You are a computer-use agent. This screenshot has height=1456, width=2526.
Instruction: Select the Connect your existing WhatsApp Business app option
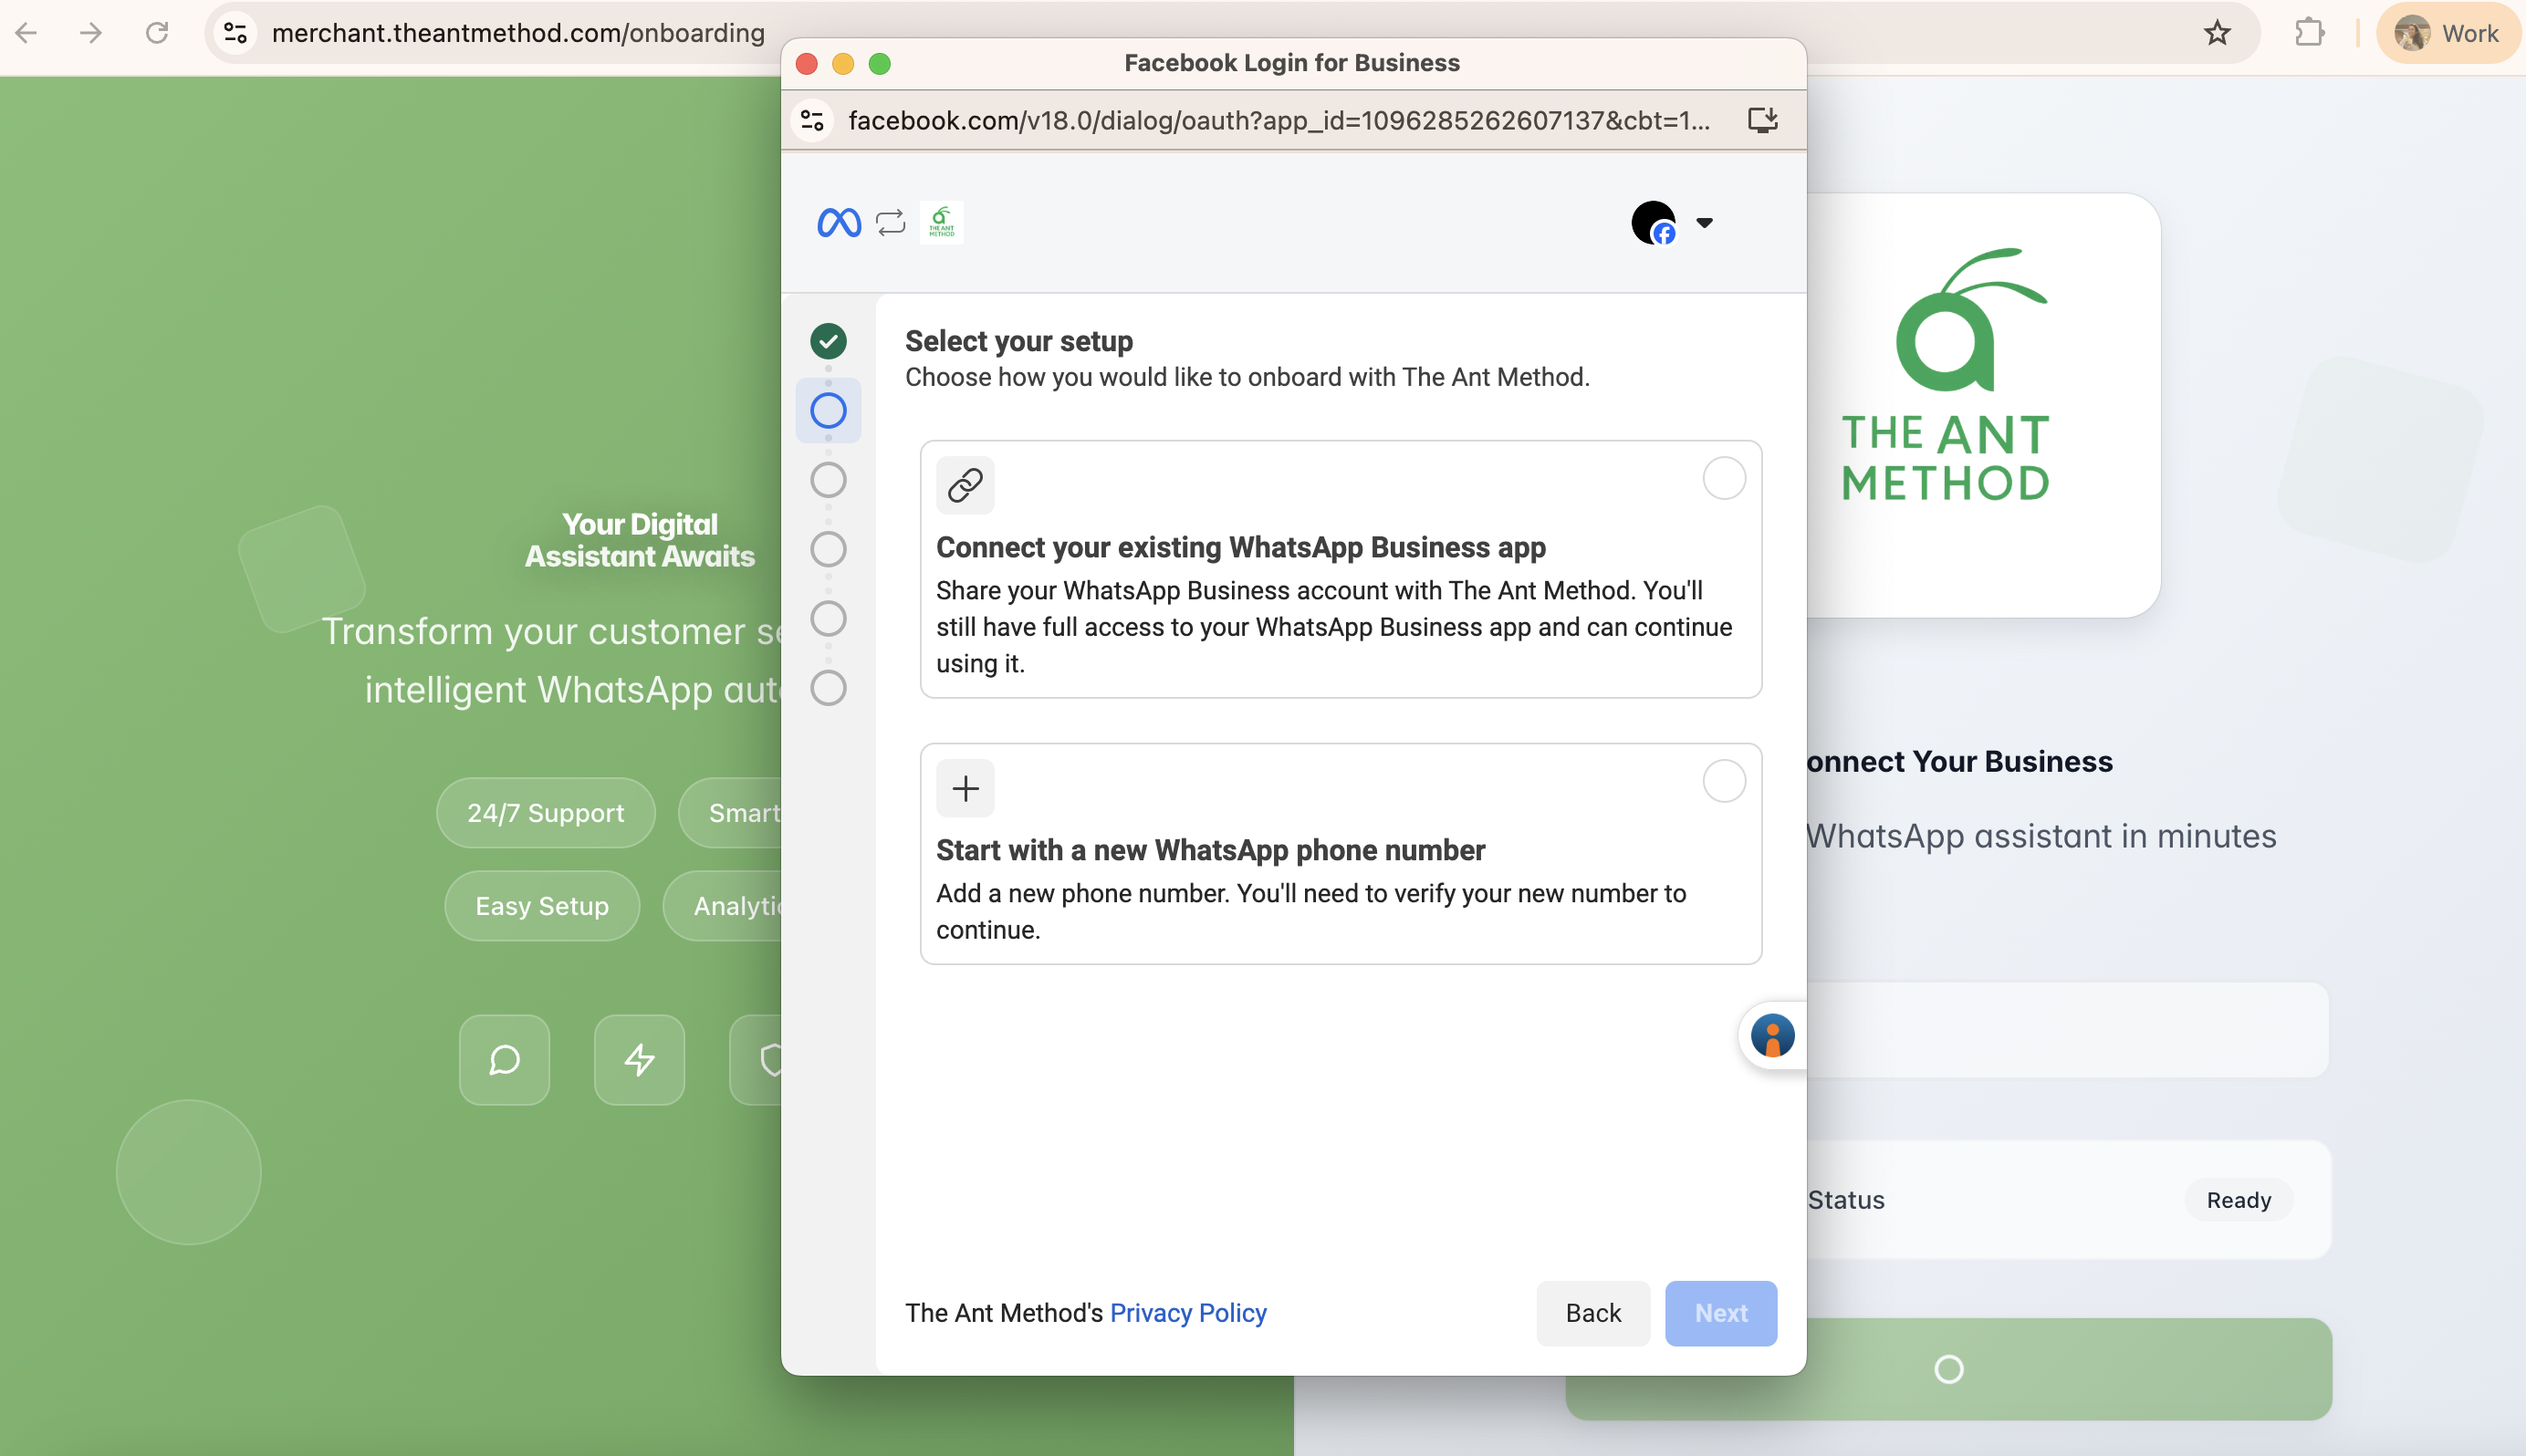1723,478
